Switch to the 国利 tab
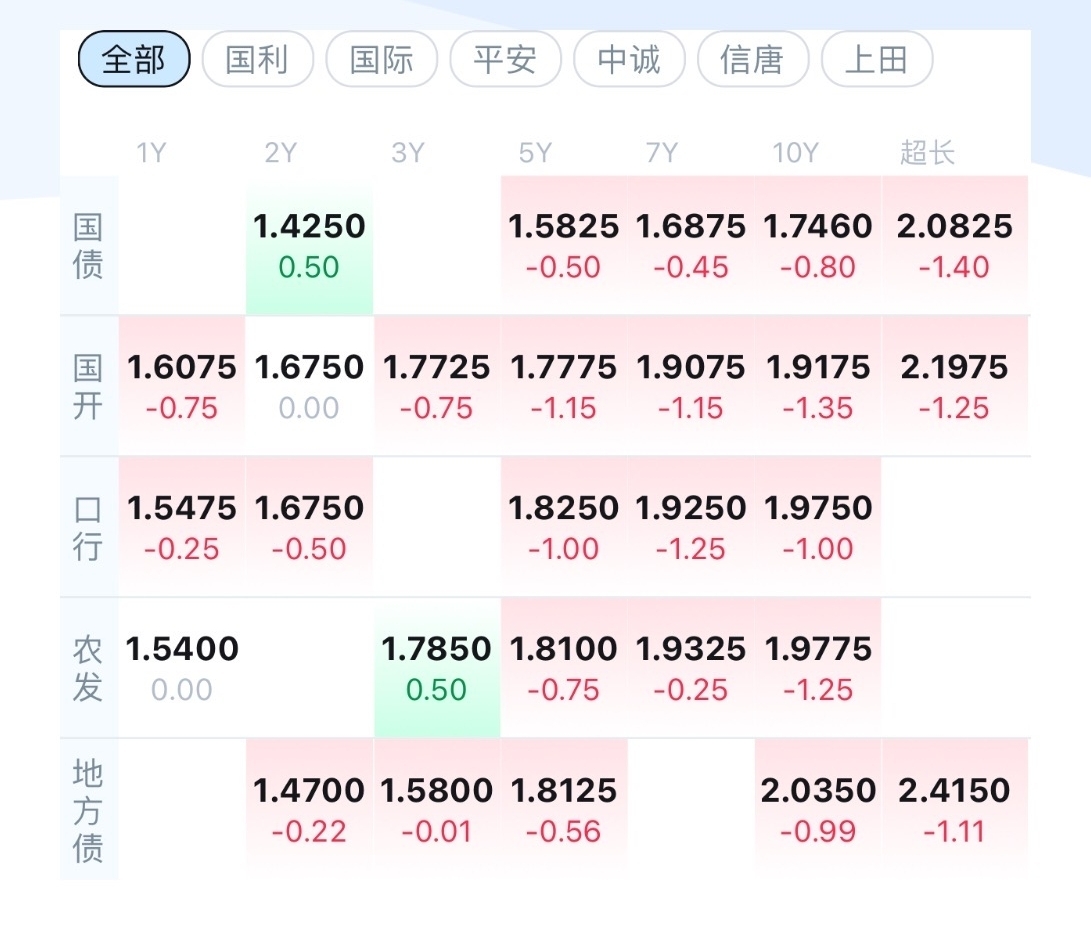The image size is (1091, 940). [x=257, y=60]
